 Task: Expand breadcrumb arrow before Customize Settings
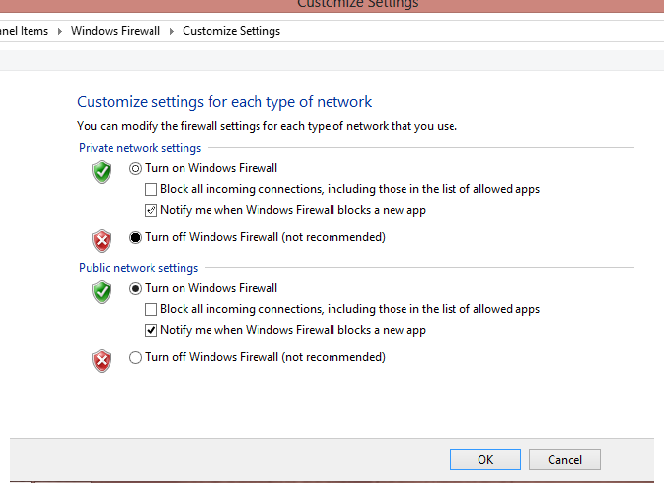click(x=172, y=31)
